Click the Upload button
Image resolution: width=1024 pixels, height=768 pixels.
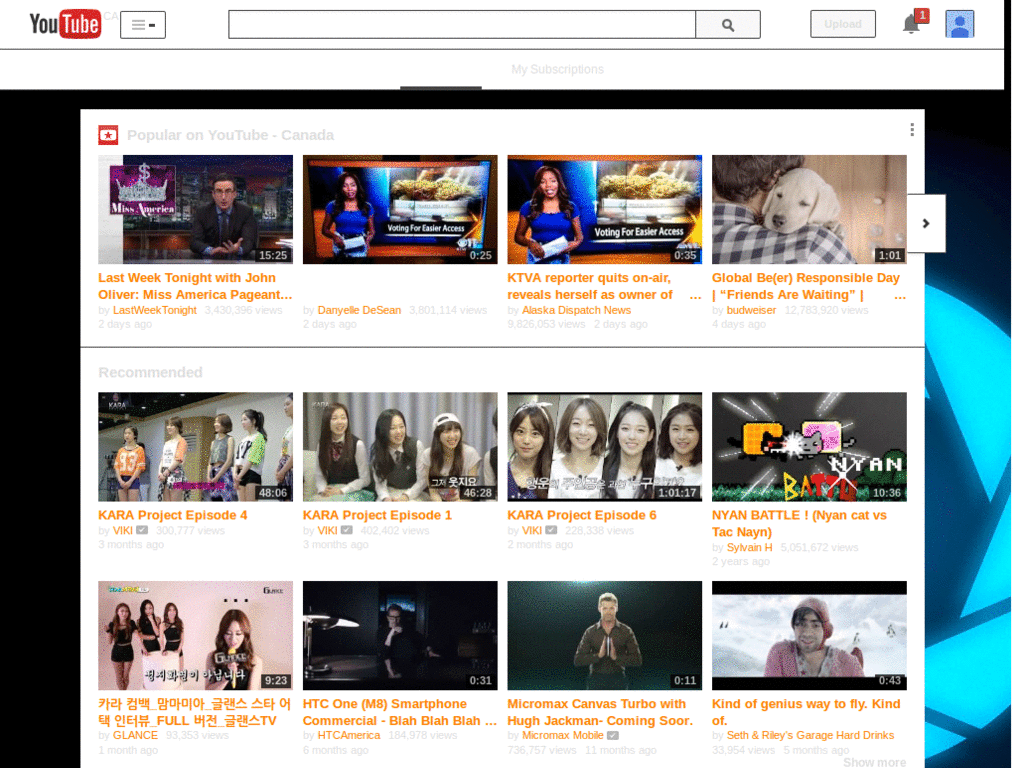click(842, 24)
